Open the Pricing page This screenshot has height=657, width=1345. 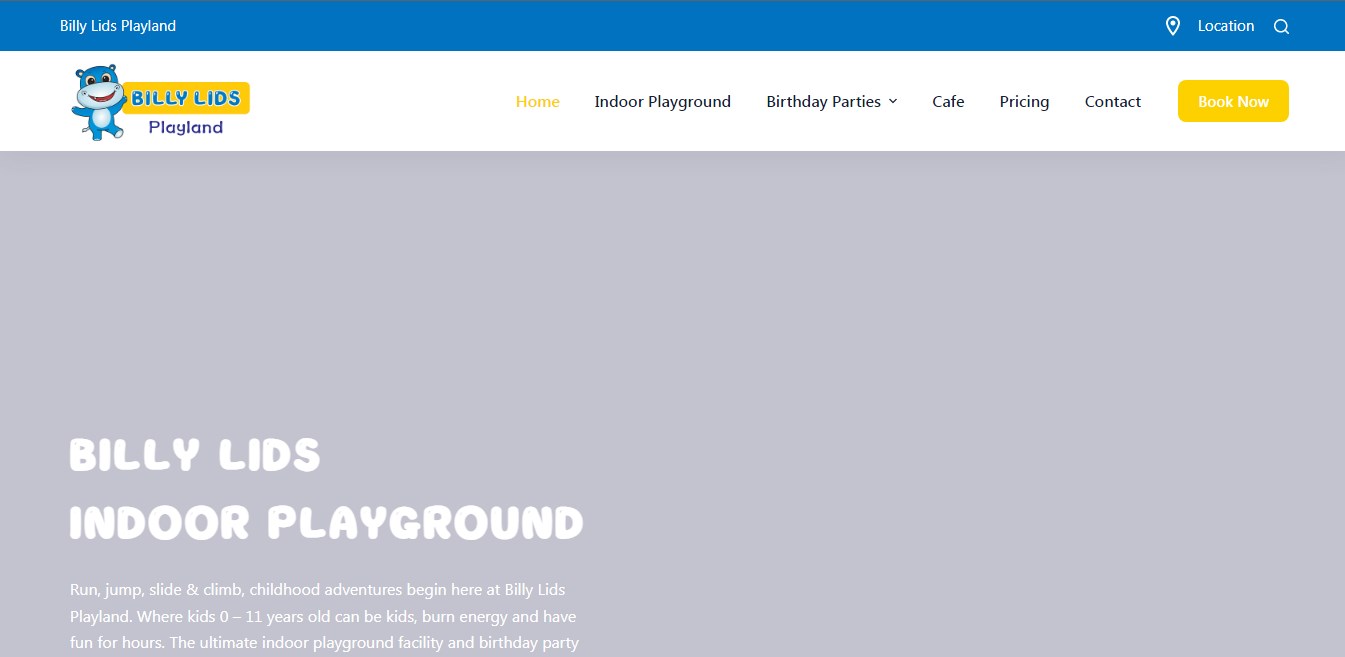click(x=1024, y=101)
